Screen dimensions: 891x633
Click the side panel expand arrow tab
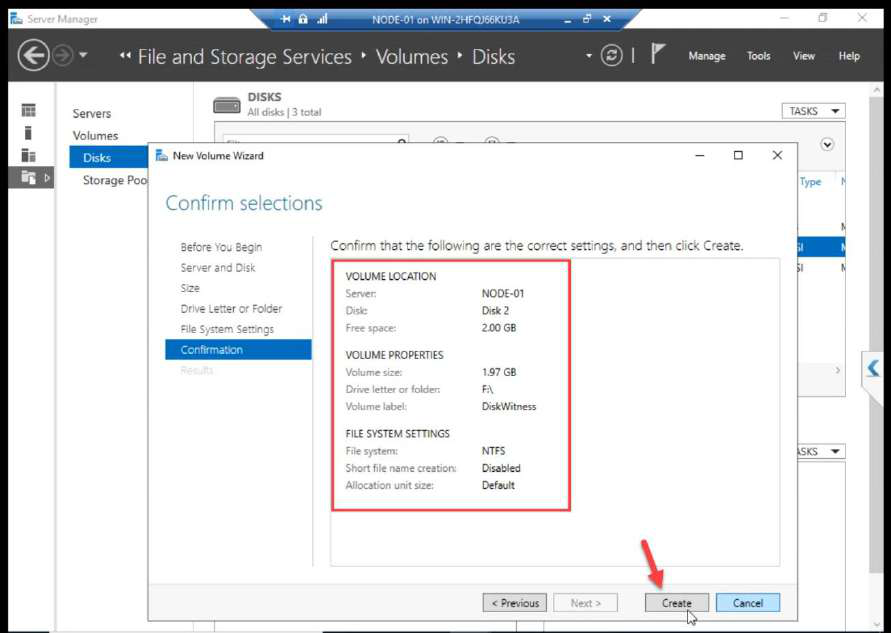873,369
